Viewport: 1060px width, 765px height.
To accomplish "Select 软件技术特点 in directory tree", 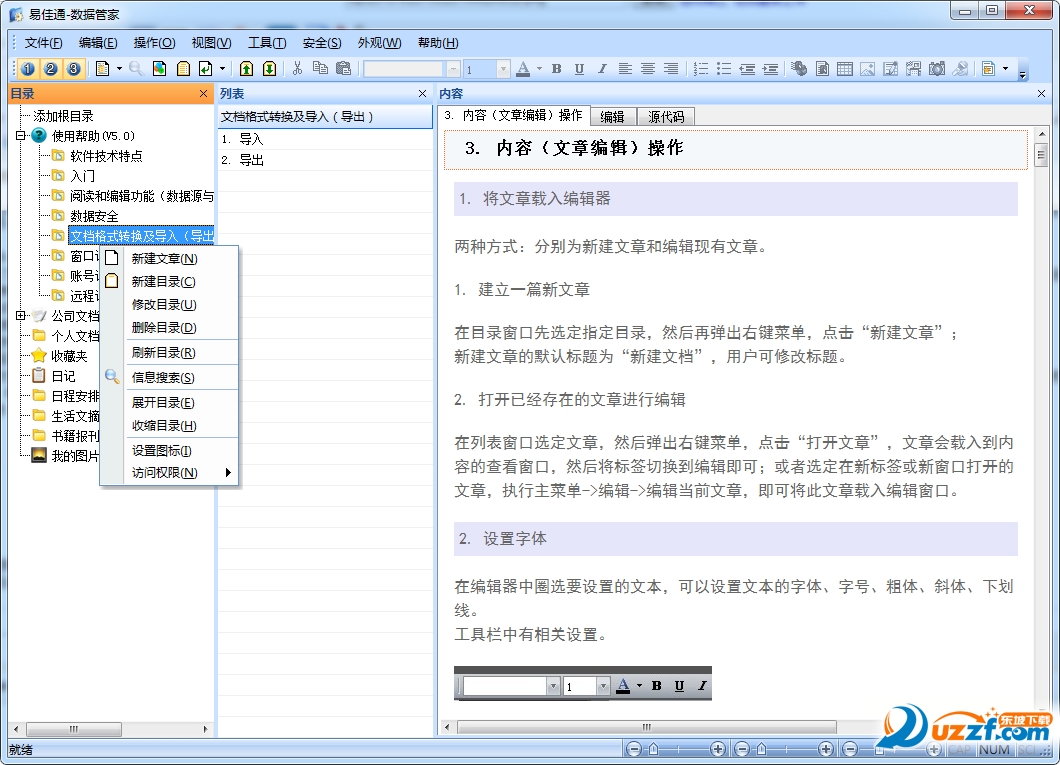I will (106, 156).
